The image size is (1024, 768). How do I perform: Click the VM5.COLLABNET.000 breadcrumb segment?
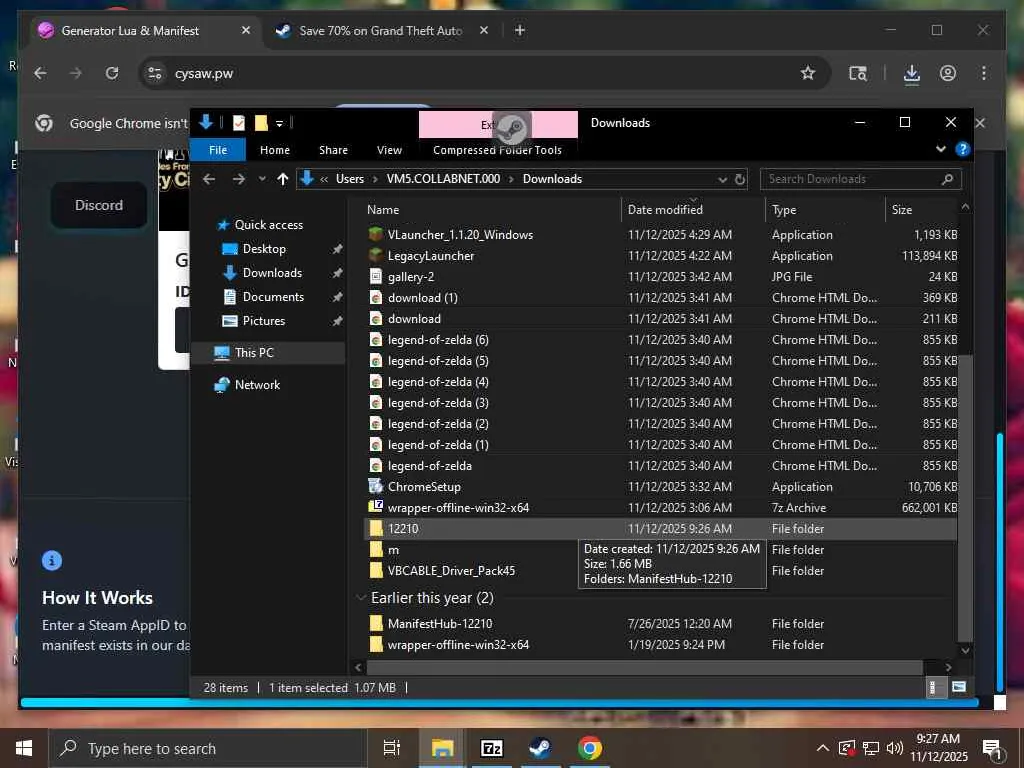443,179
